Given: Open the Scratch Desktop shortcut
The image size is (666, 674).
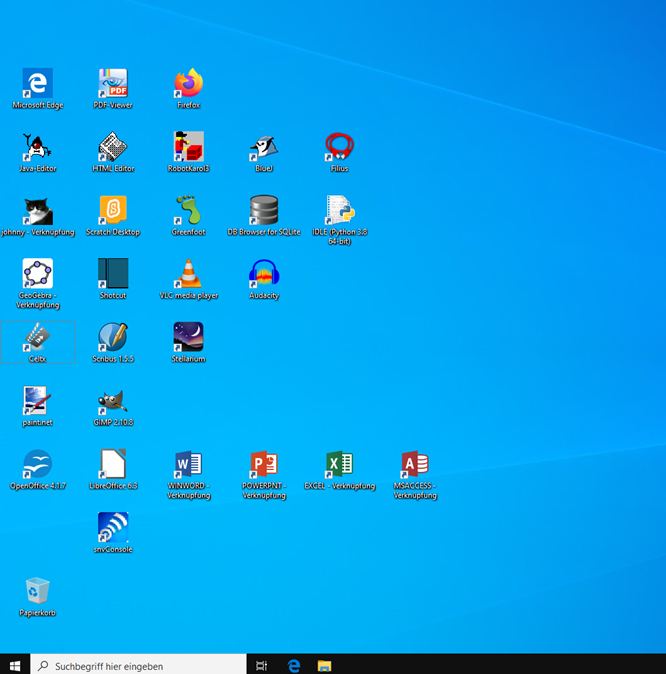Looking at the screenshot, I should pos(113,210).
